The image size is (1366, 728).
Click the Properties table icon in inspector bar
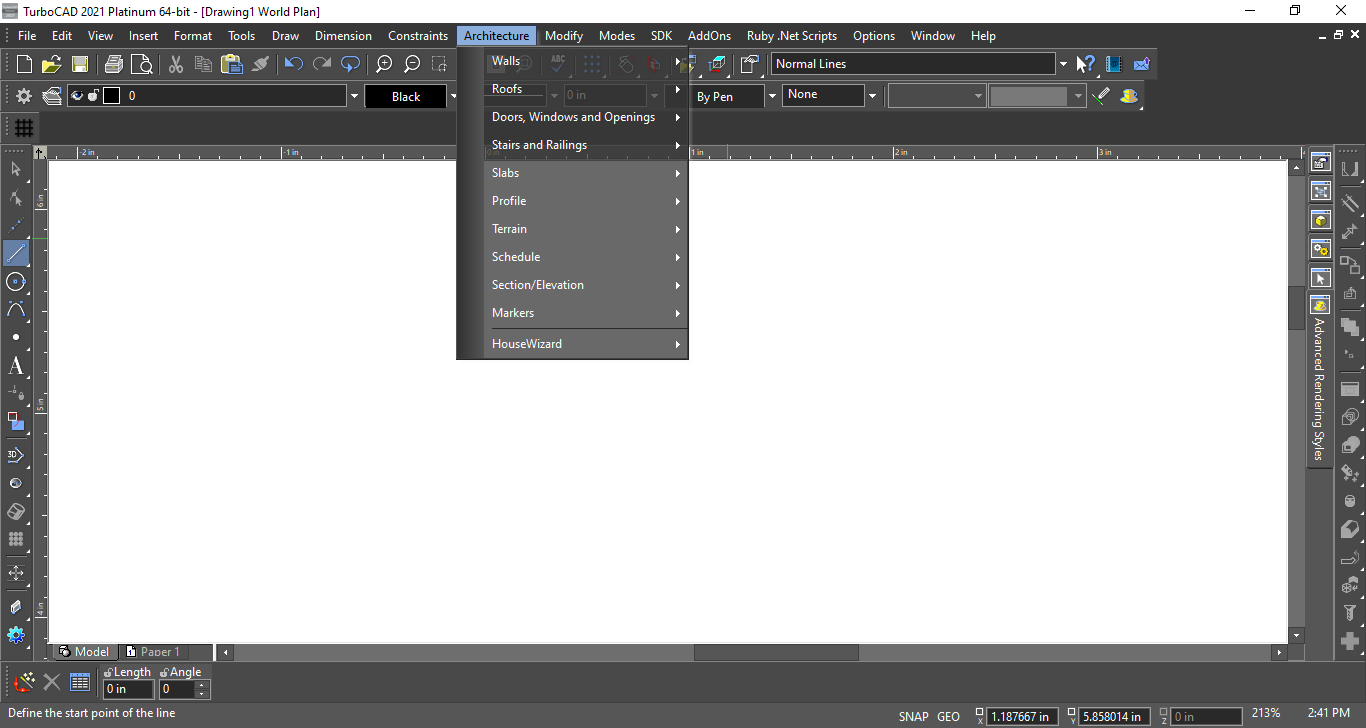tap(80, 683)
